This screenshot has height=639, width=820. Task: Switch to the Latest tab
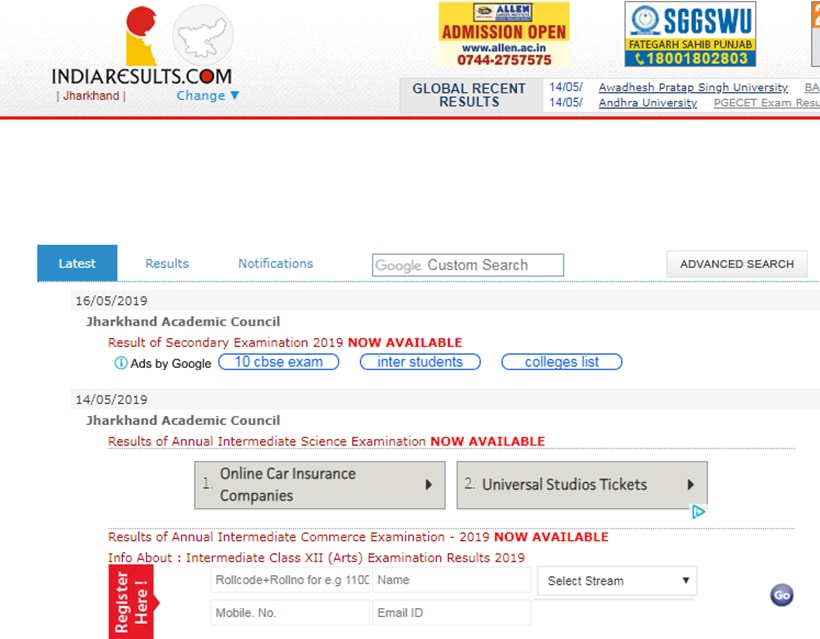pos(77,263)
